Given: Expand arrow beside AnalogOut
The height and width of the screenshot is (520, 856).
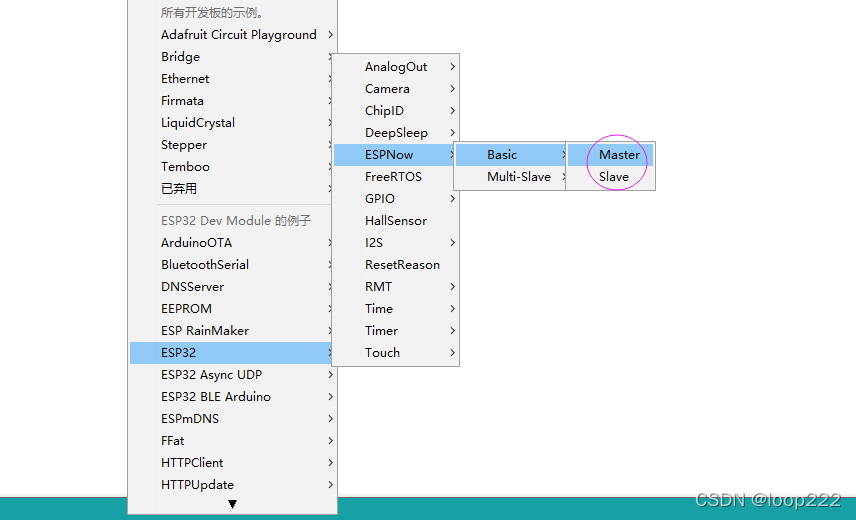Looking at the screenshot, I should pyautogui.click(x=453, y=67).
